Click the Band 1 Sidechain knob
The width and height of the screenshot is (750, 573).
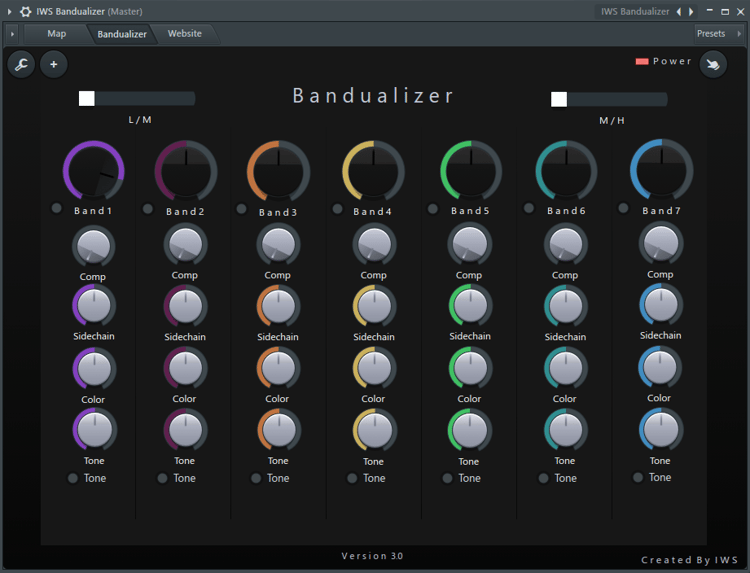pos(94,306)
